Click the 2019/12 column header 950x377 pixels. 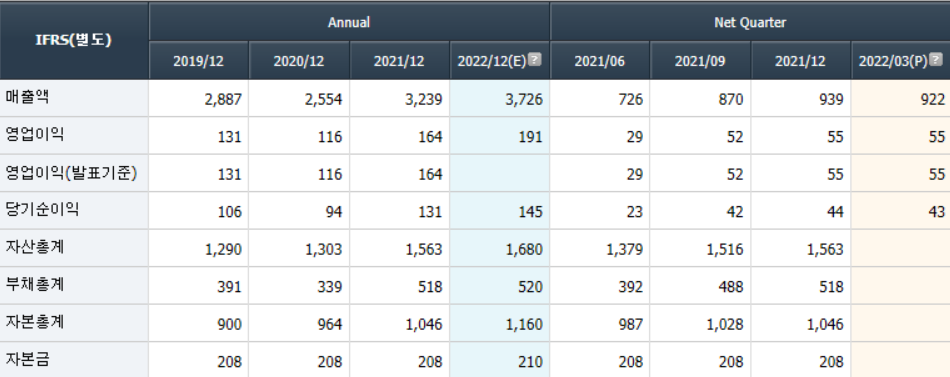coord(198,61)
